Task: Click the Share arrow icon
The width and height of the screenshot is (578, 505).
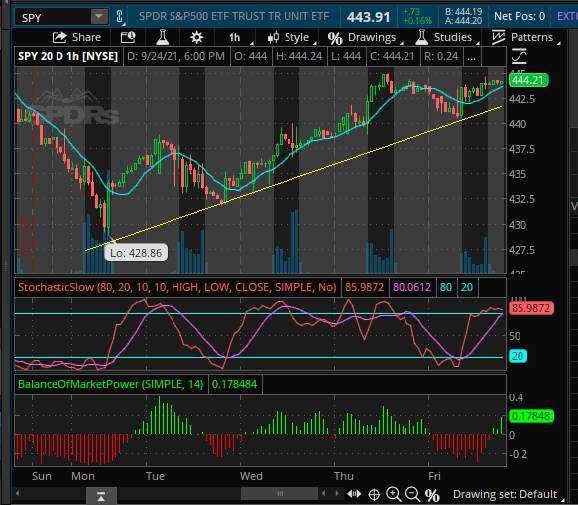Action: (59, 37)
